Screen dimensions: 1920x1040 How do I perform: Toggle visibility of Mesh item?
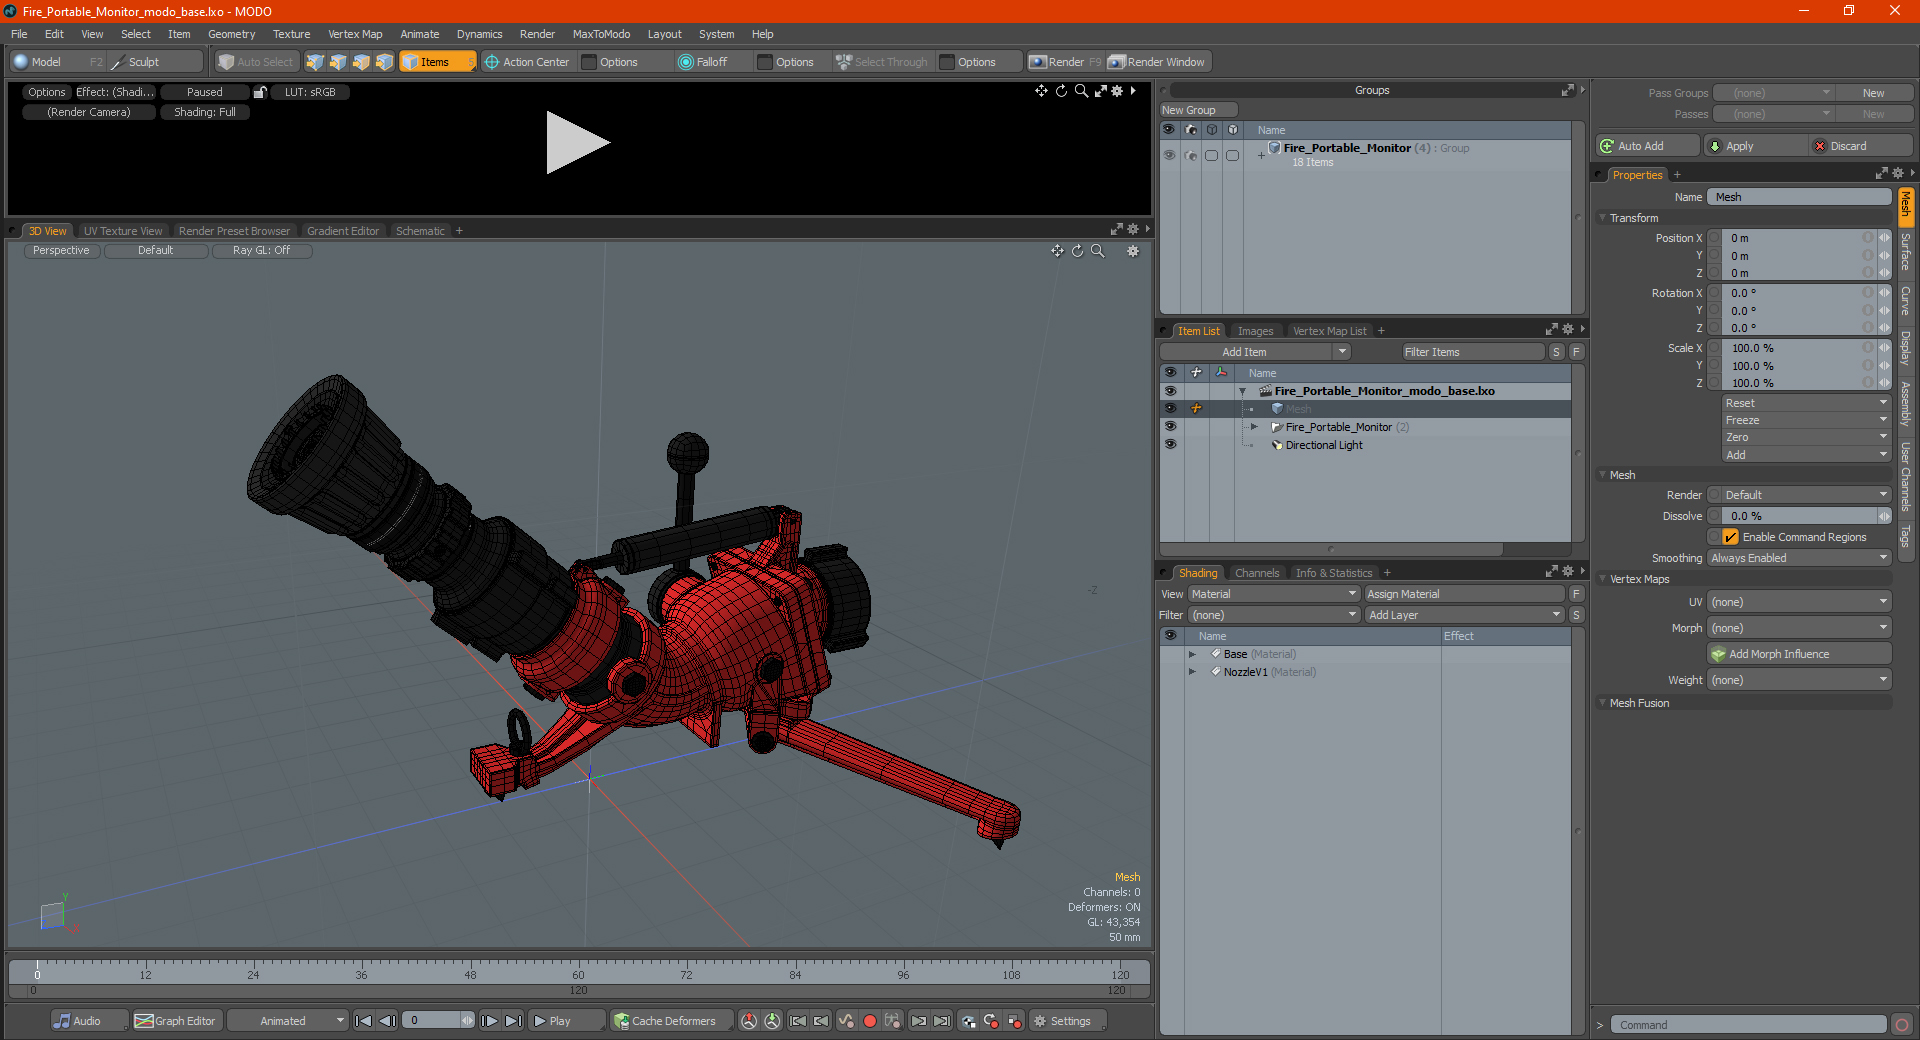[x=1170, y=409]
